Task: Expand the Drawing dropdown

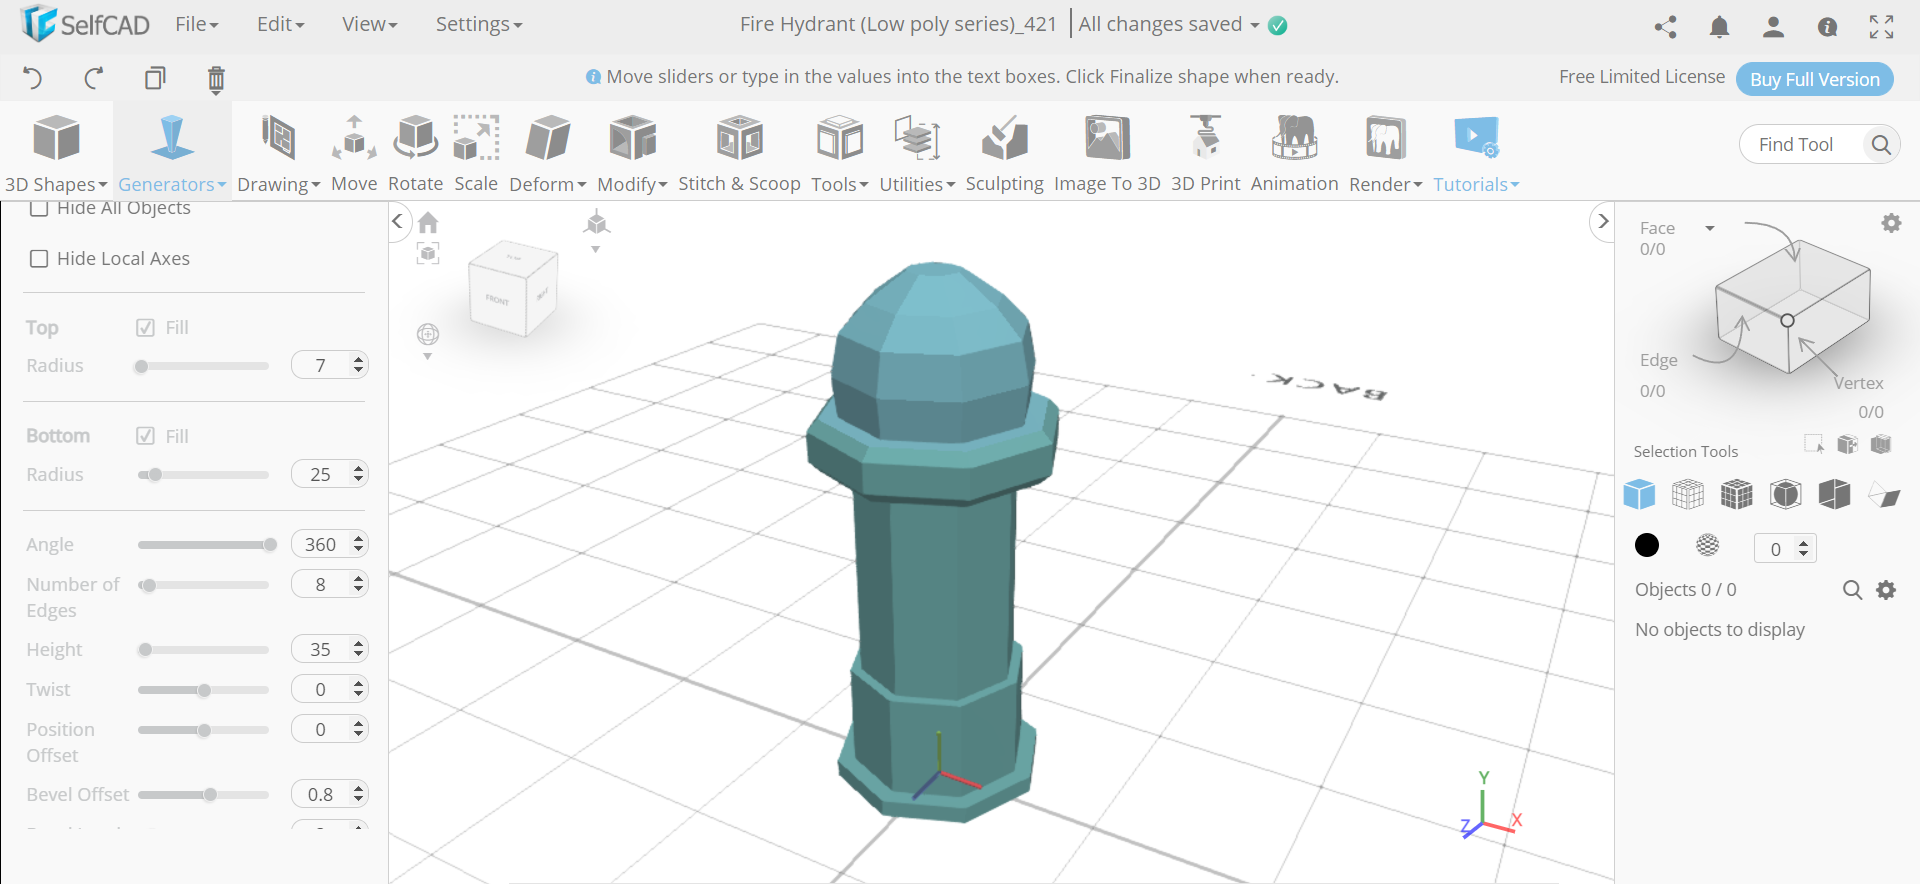Action: point(279,184)
